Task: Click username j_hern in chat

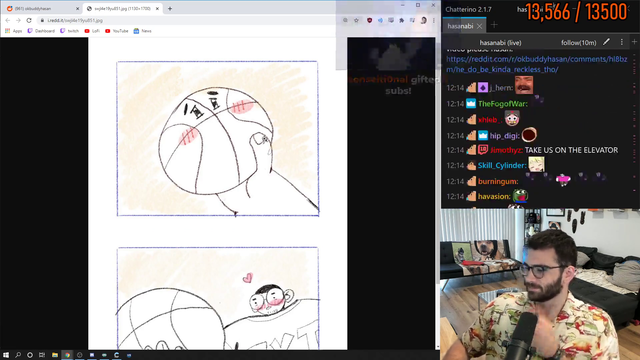Action: click(501, 88)
